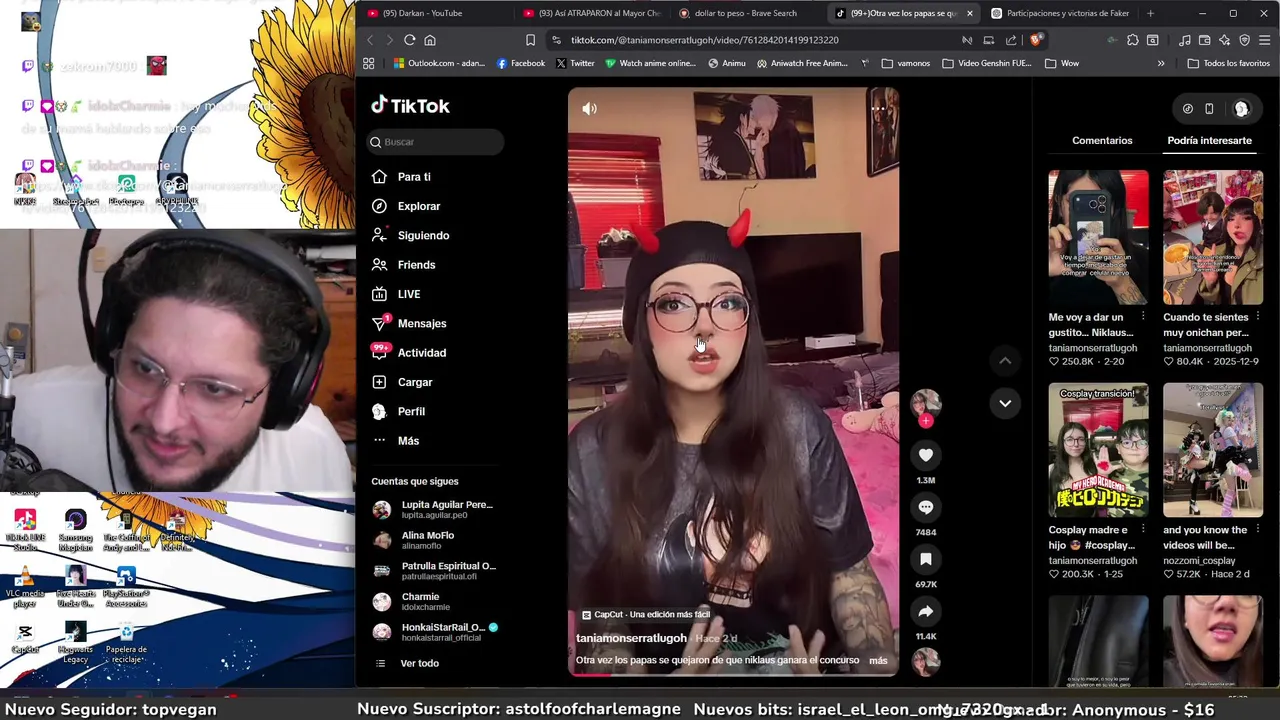1280x720 pixels.
Task: Focus the TikTok 'Buscar' search field
Action: (x=436, y=142)
